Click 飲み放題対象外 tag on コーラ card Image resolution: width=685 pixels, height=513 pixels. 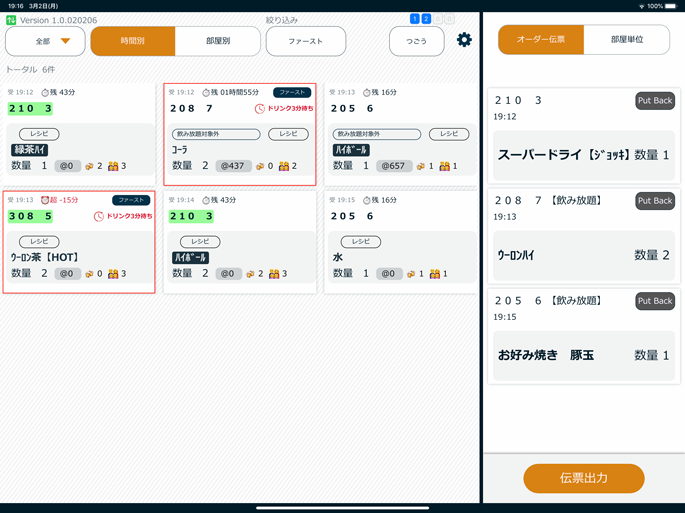(216, 134)
